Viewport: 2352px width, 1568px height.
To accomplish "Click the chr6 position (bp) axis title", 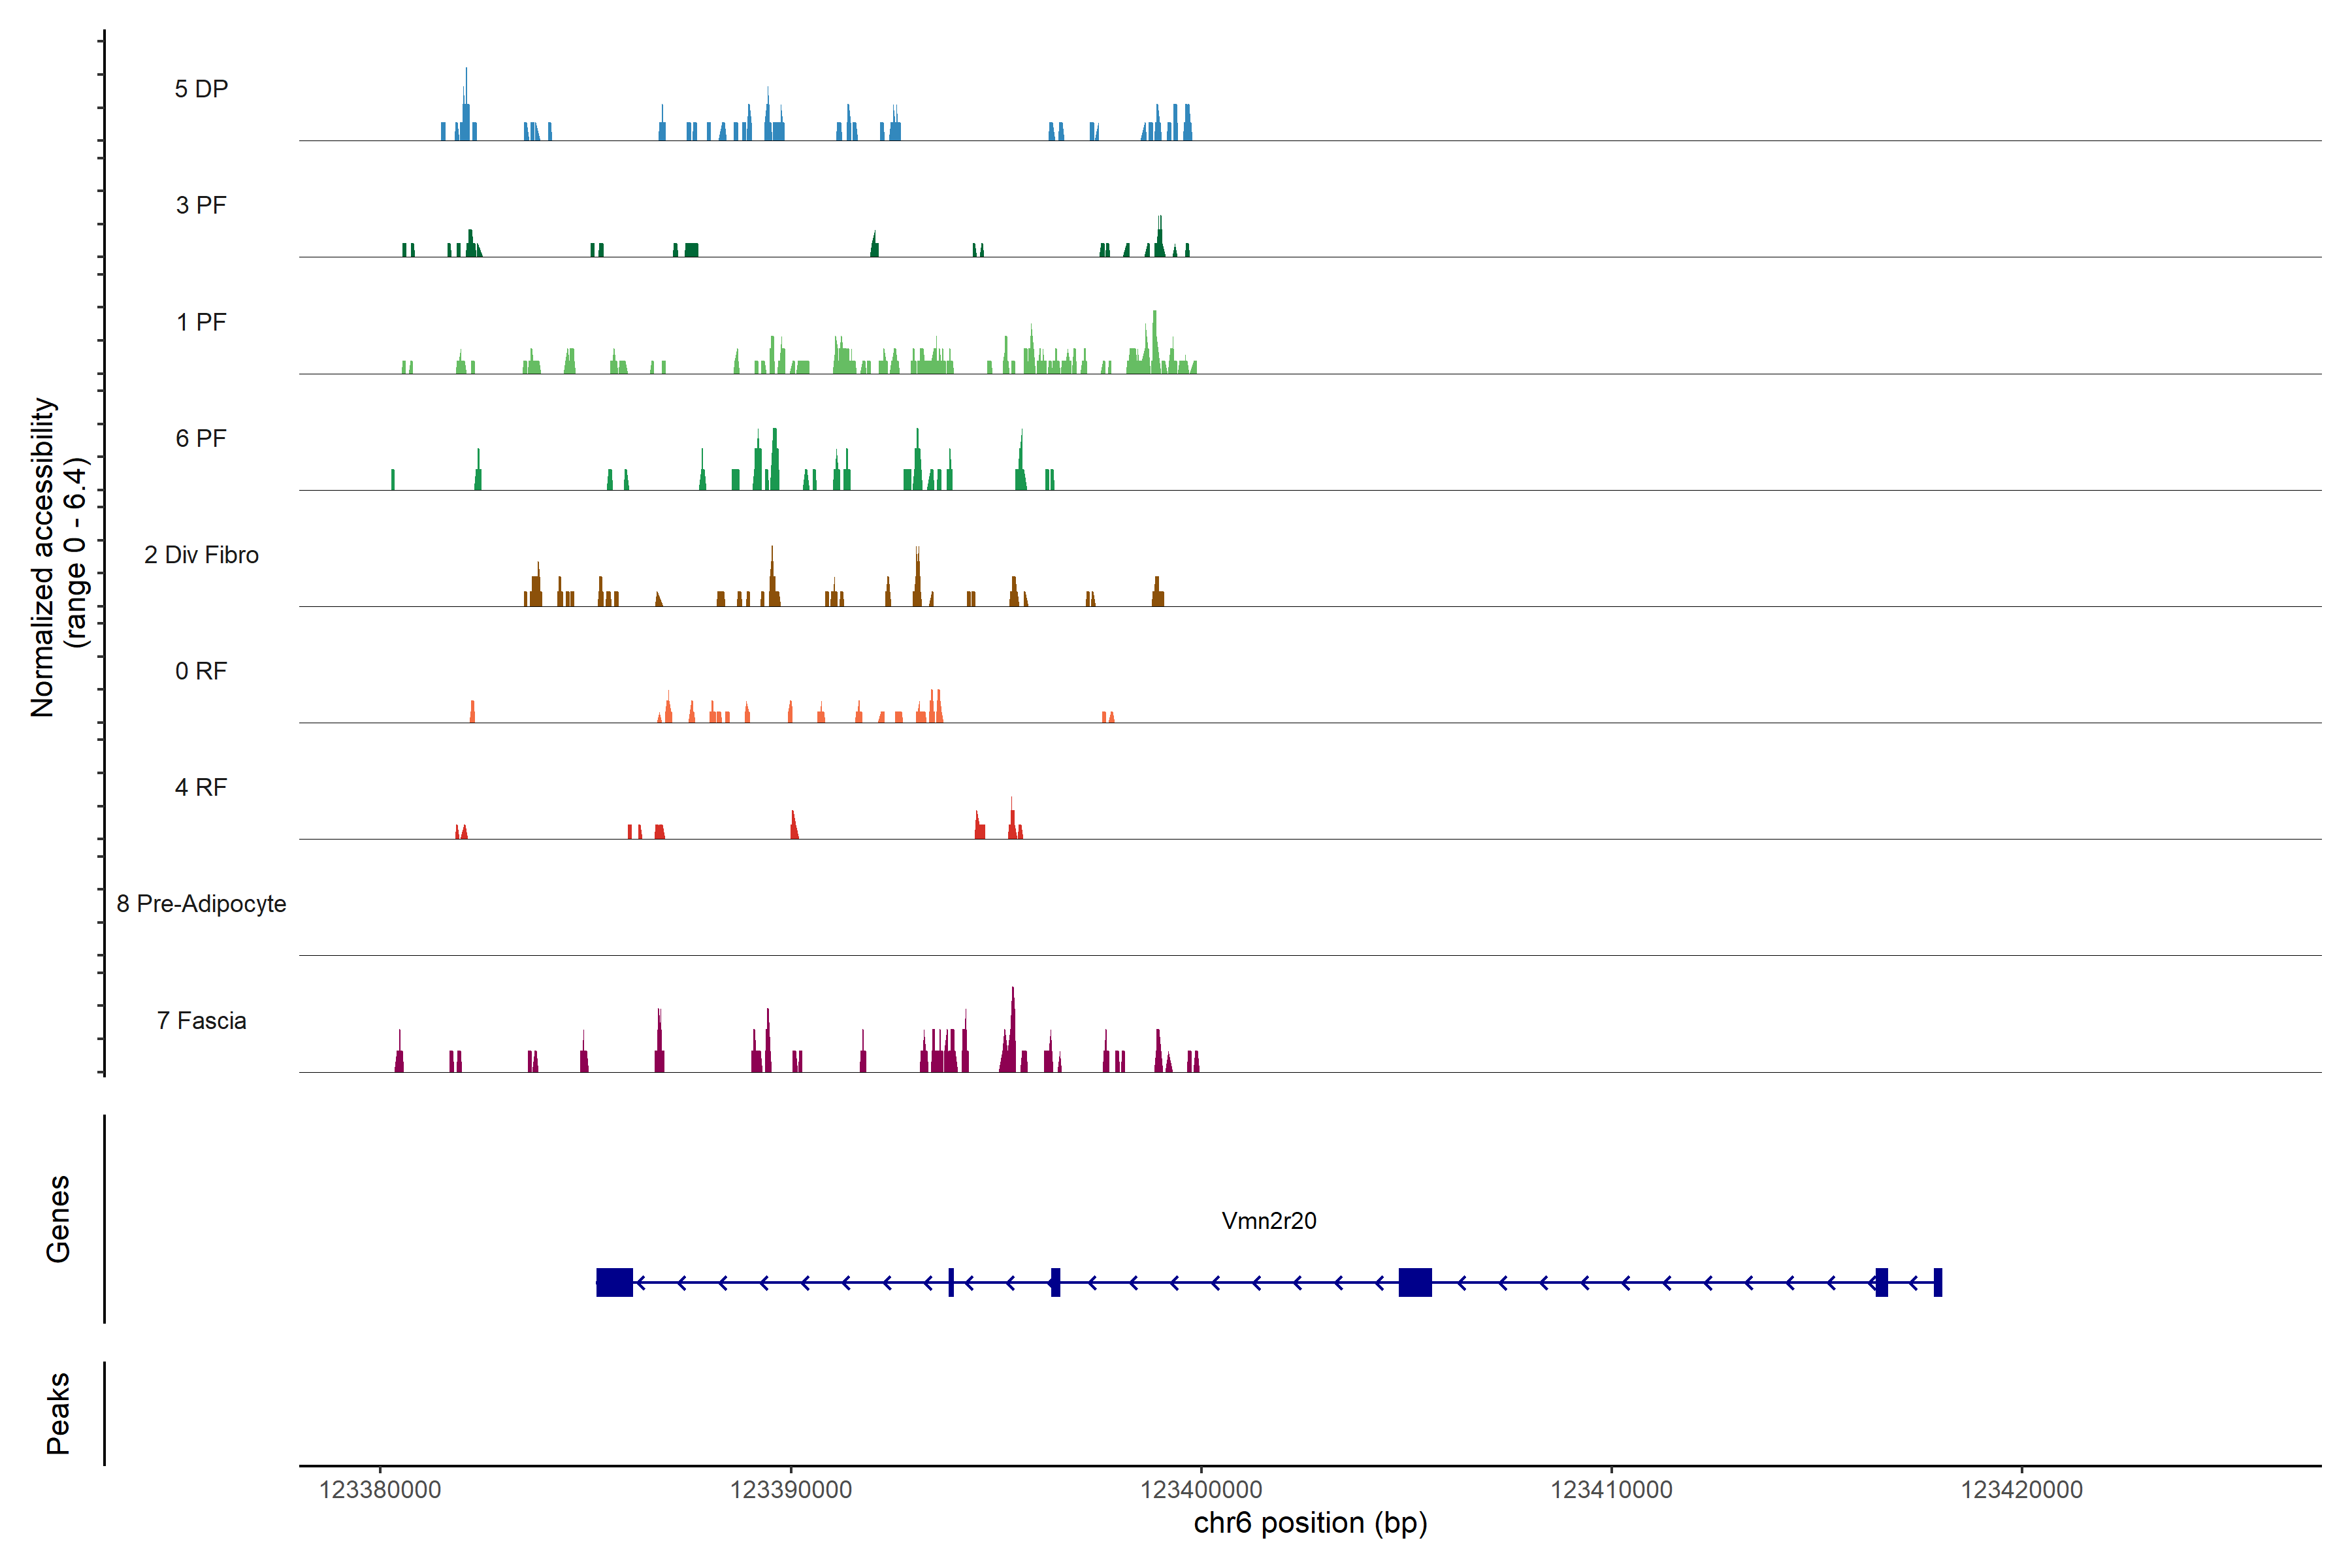I will pos(1310,1523).
